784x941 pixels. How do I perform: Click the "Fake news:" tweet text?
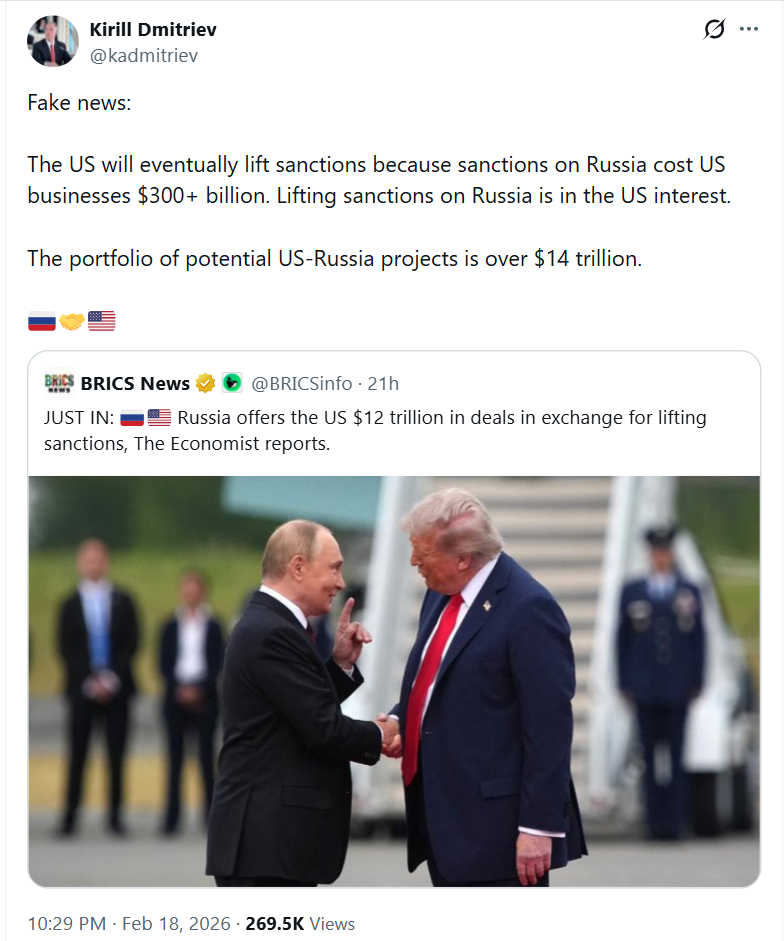(78, 102)
